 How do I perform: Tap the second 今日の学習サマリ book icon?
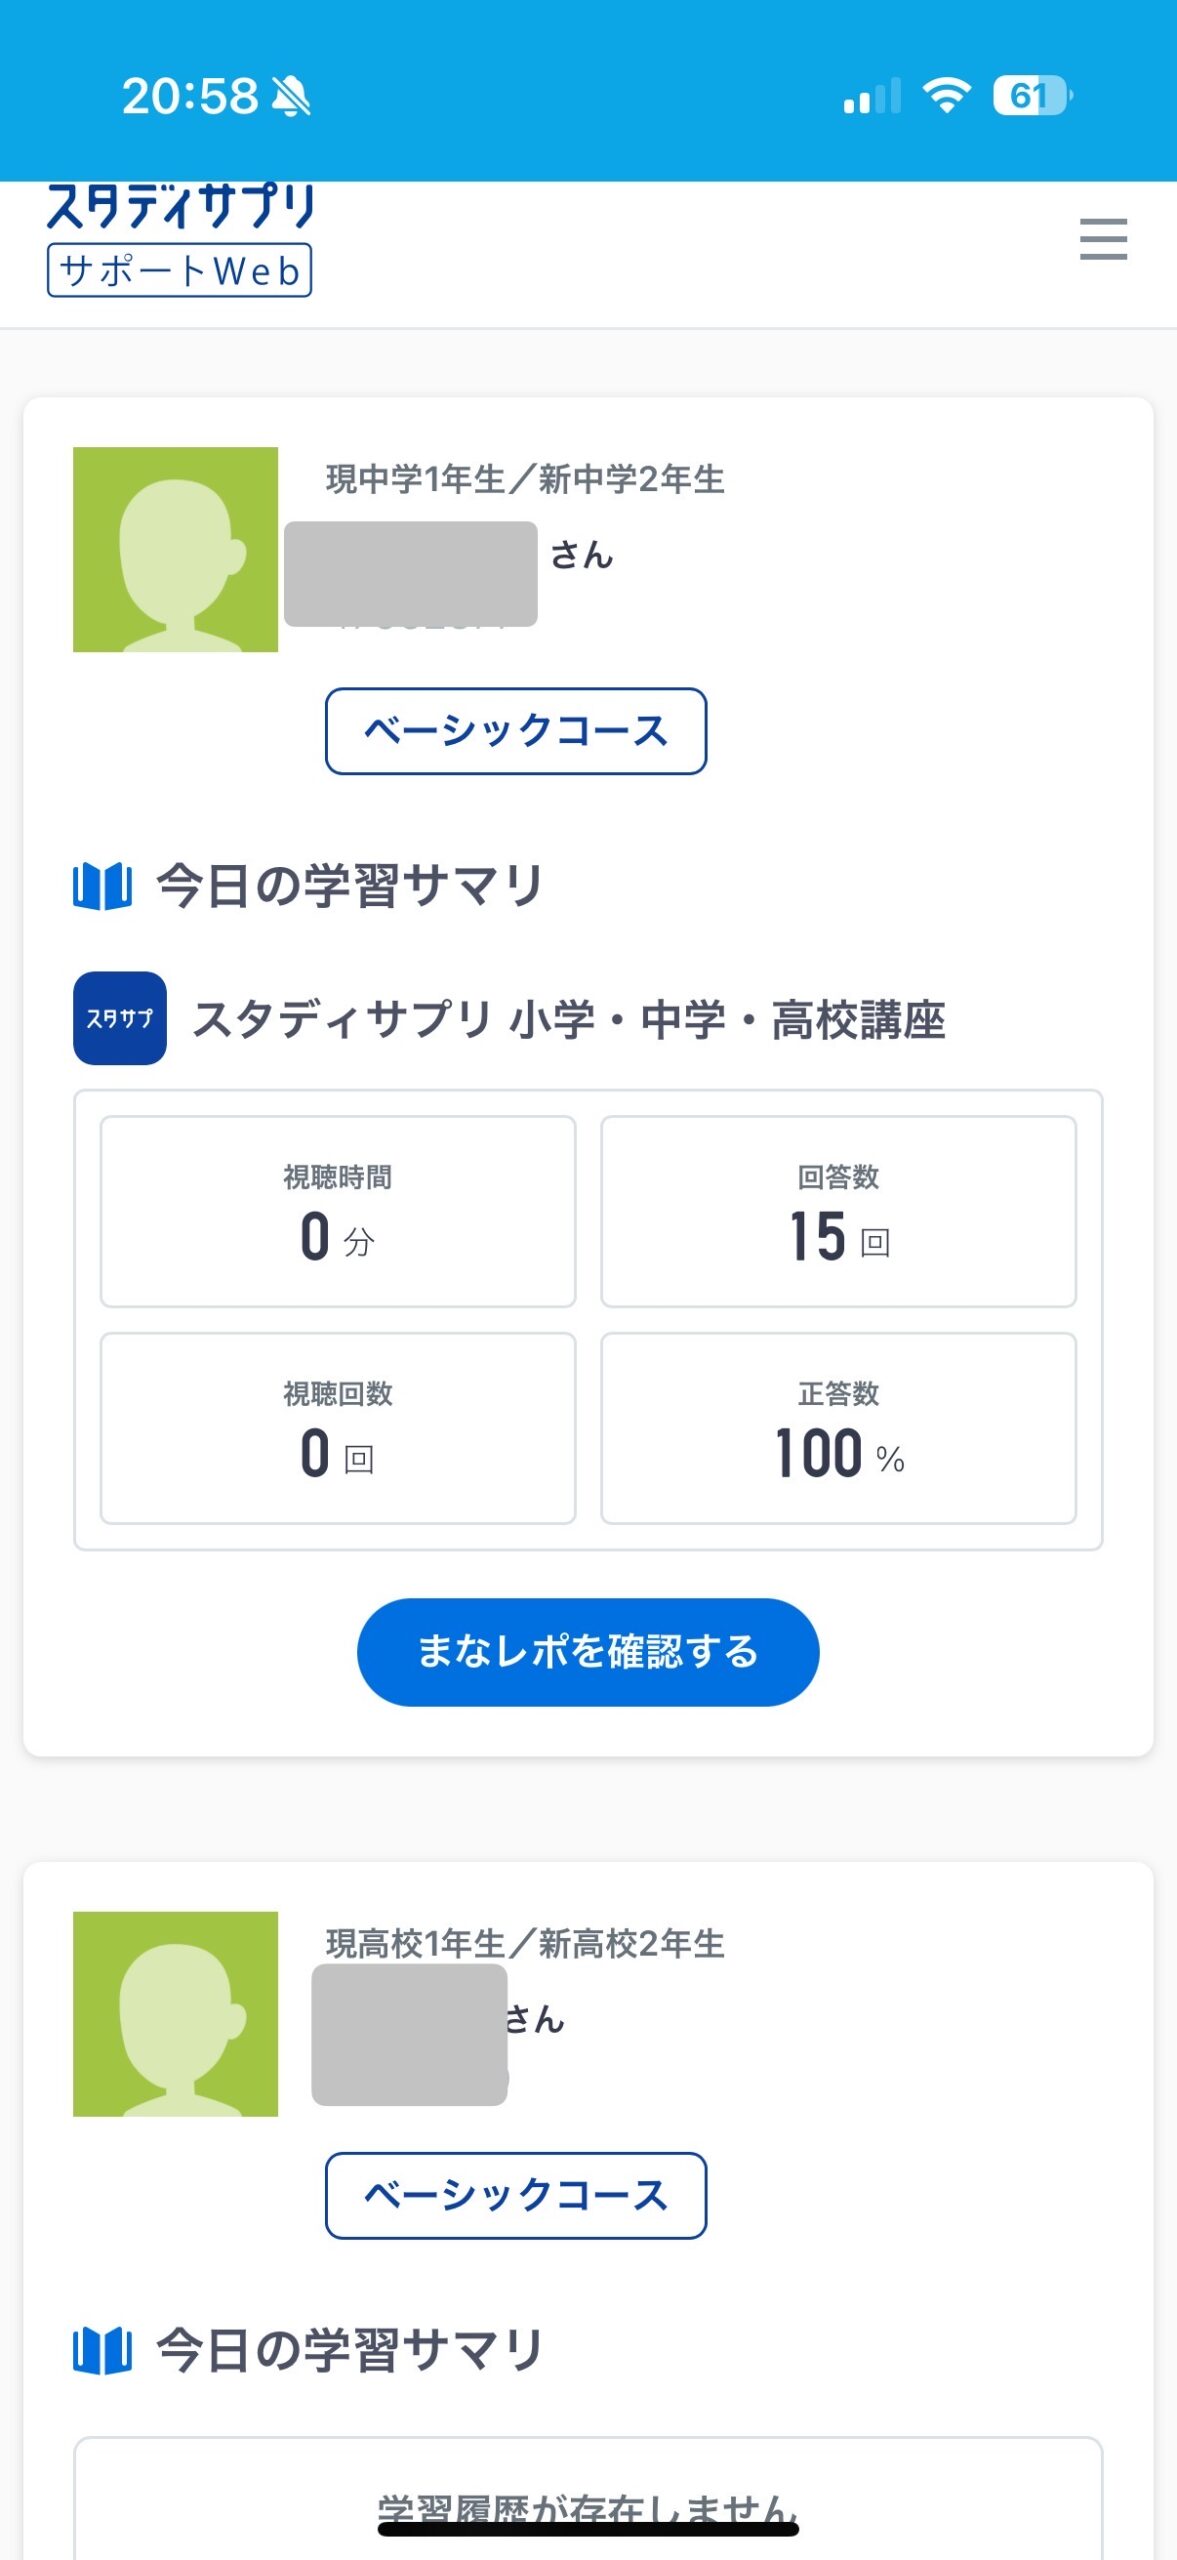102,2350
